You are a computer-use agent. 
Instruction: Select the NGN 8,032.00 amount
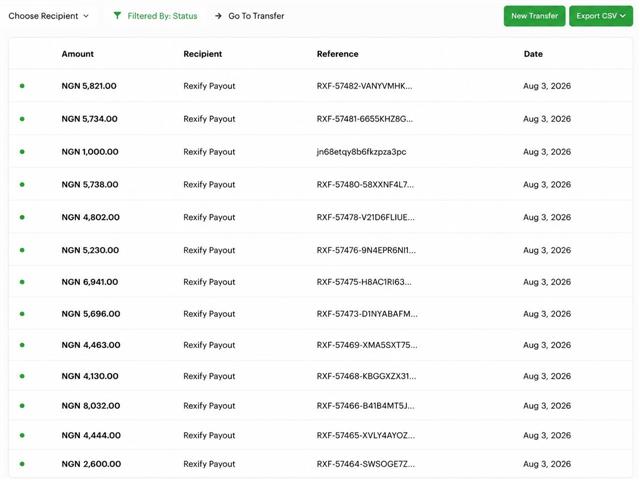[x=91, y=406]
